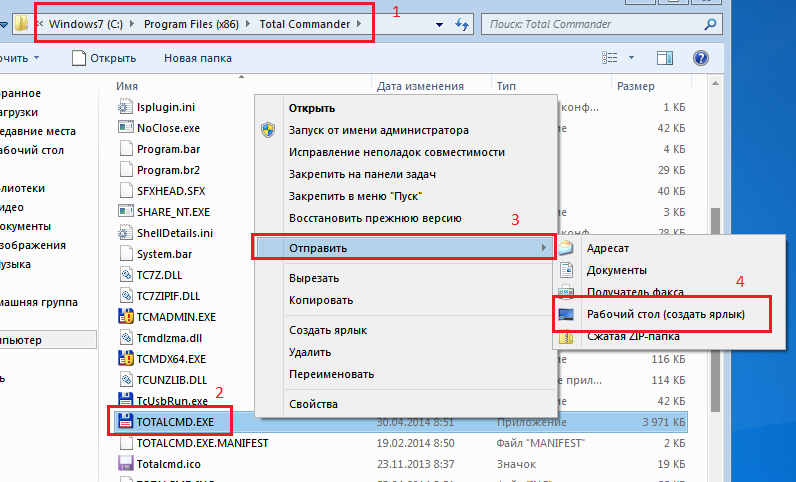Image resolution: width=796 pixels, height=482 pixels.
Task: Click the change view icon
Action: tap(609, 58)
